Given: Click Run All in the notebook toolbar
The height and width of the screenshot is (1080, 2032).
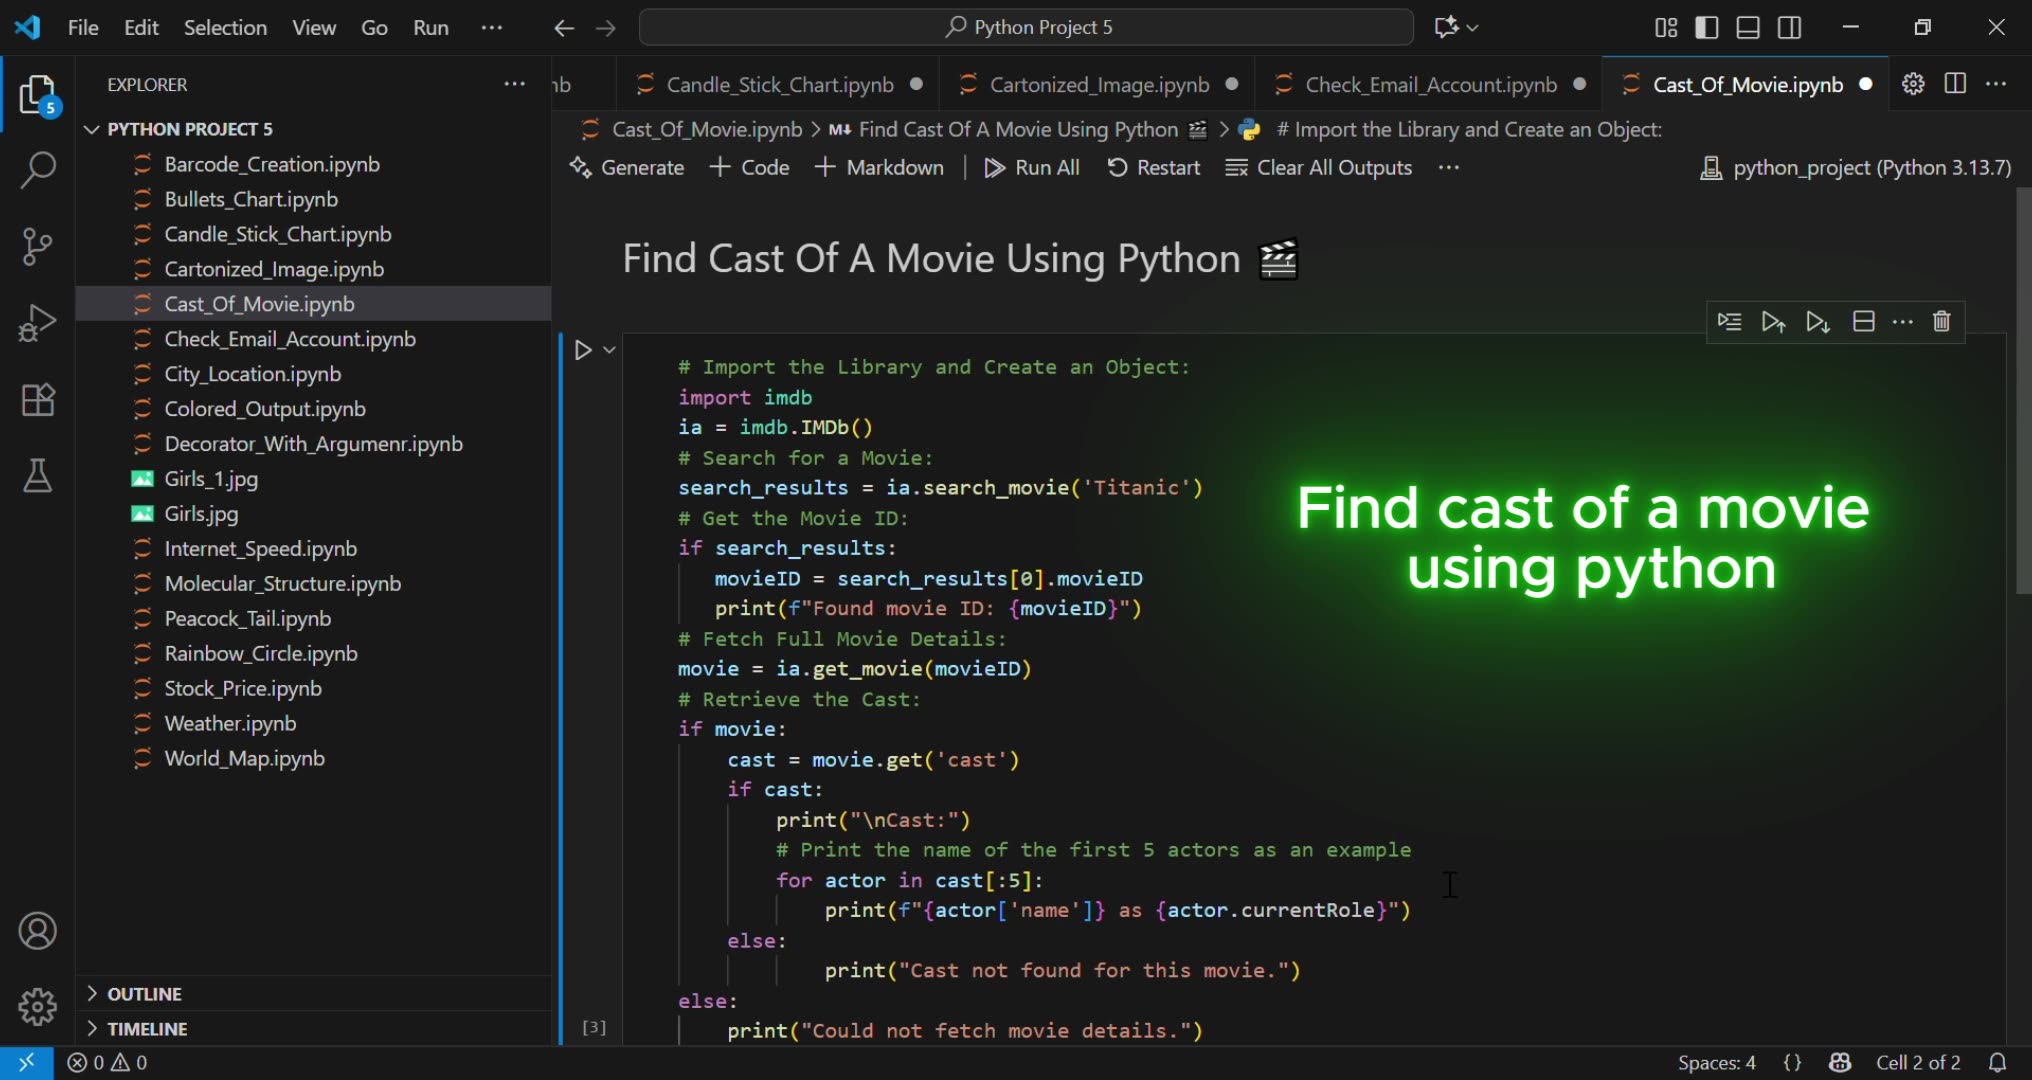Looking at the screenshot, I should 1032,167.
